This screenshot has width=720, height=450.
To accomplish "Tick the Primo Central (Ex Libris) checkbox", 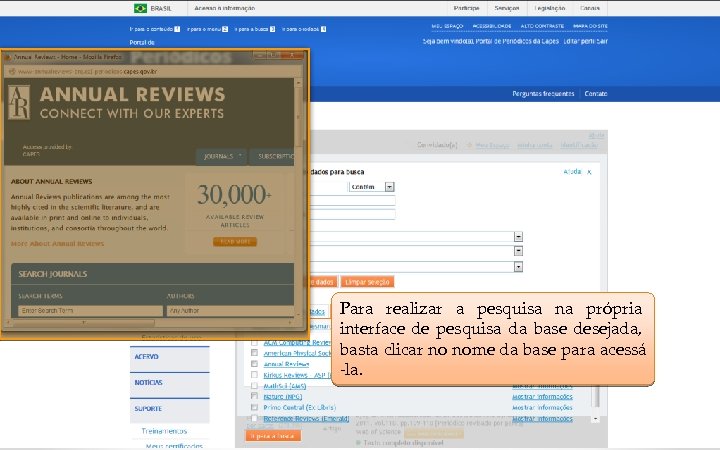I will tap(254, 407).
